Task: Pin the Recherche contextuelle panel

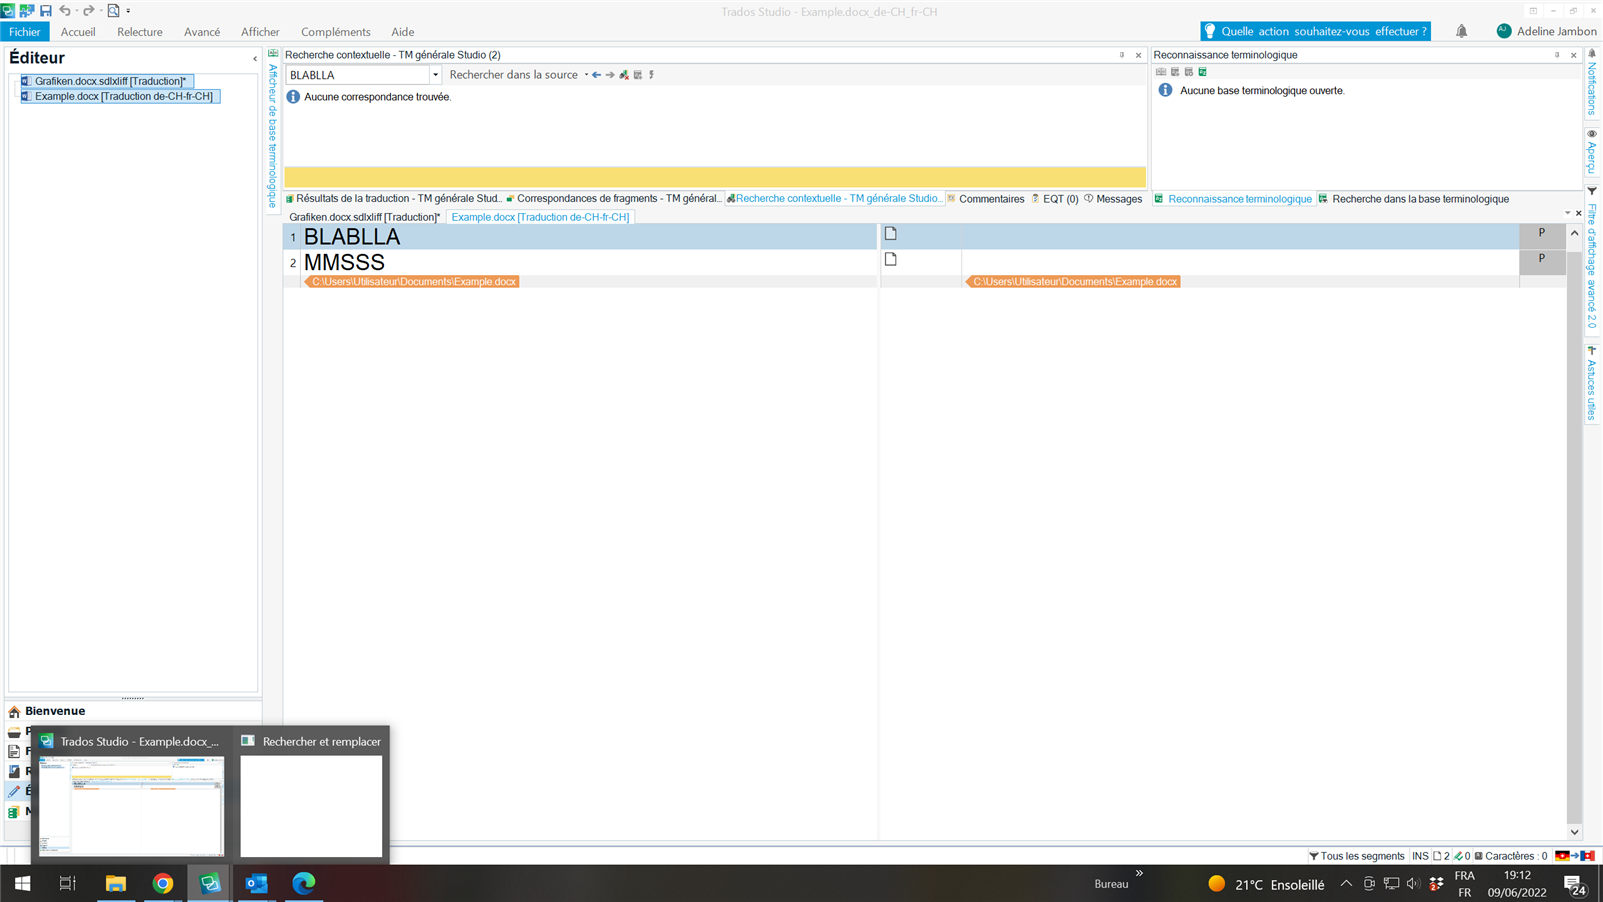Action: pyautogui.click(x=1122, y=55)
